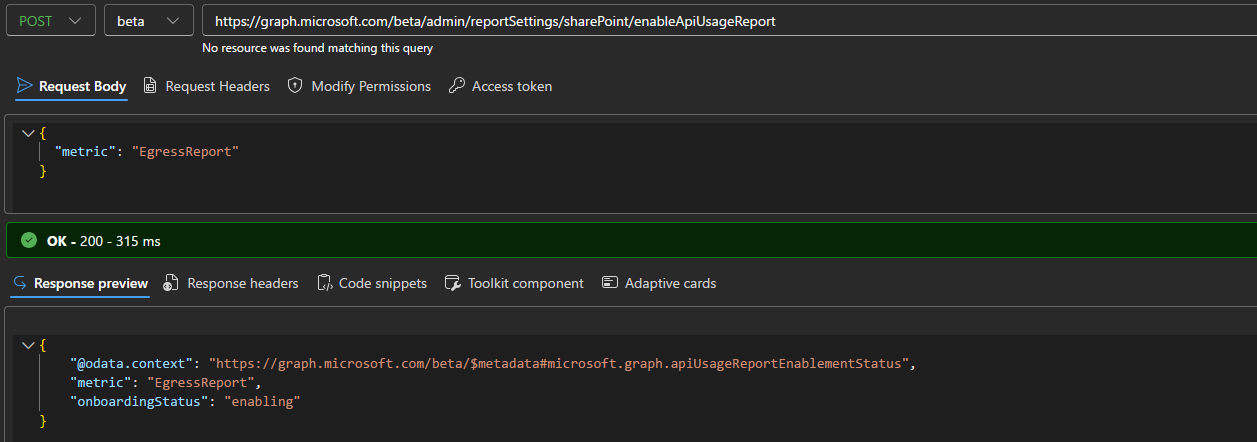The height and width of the screenshot is (442, 1257).
Task: Click the Request Headers document icon
Action: (x=150, y=86)
